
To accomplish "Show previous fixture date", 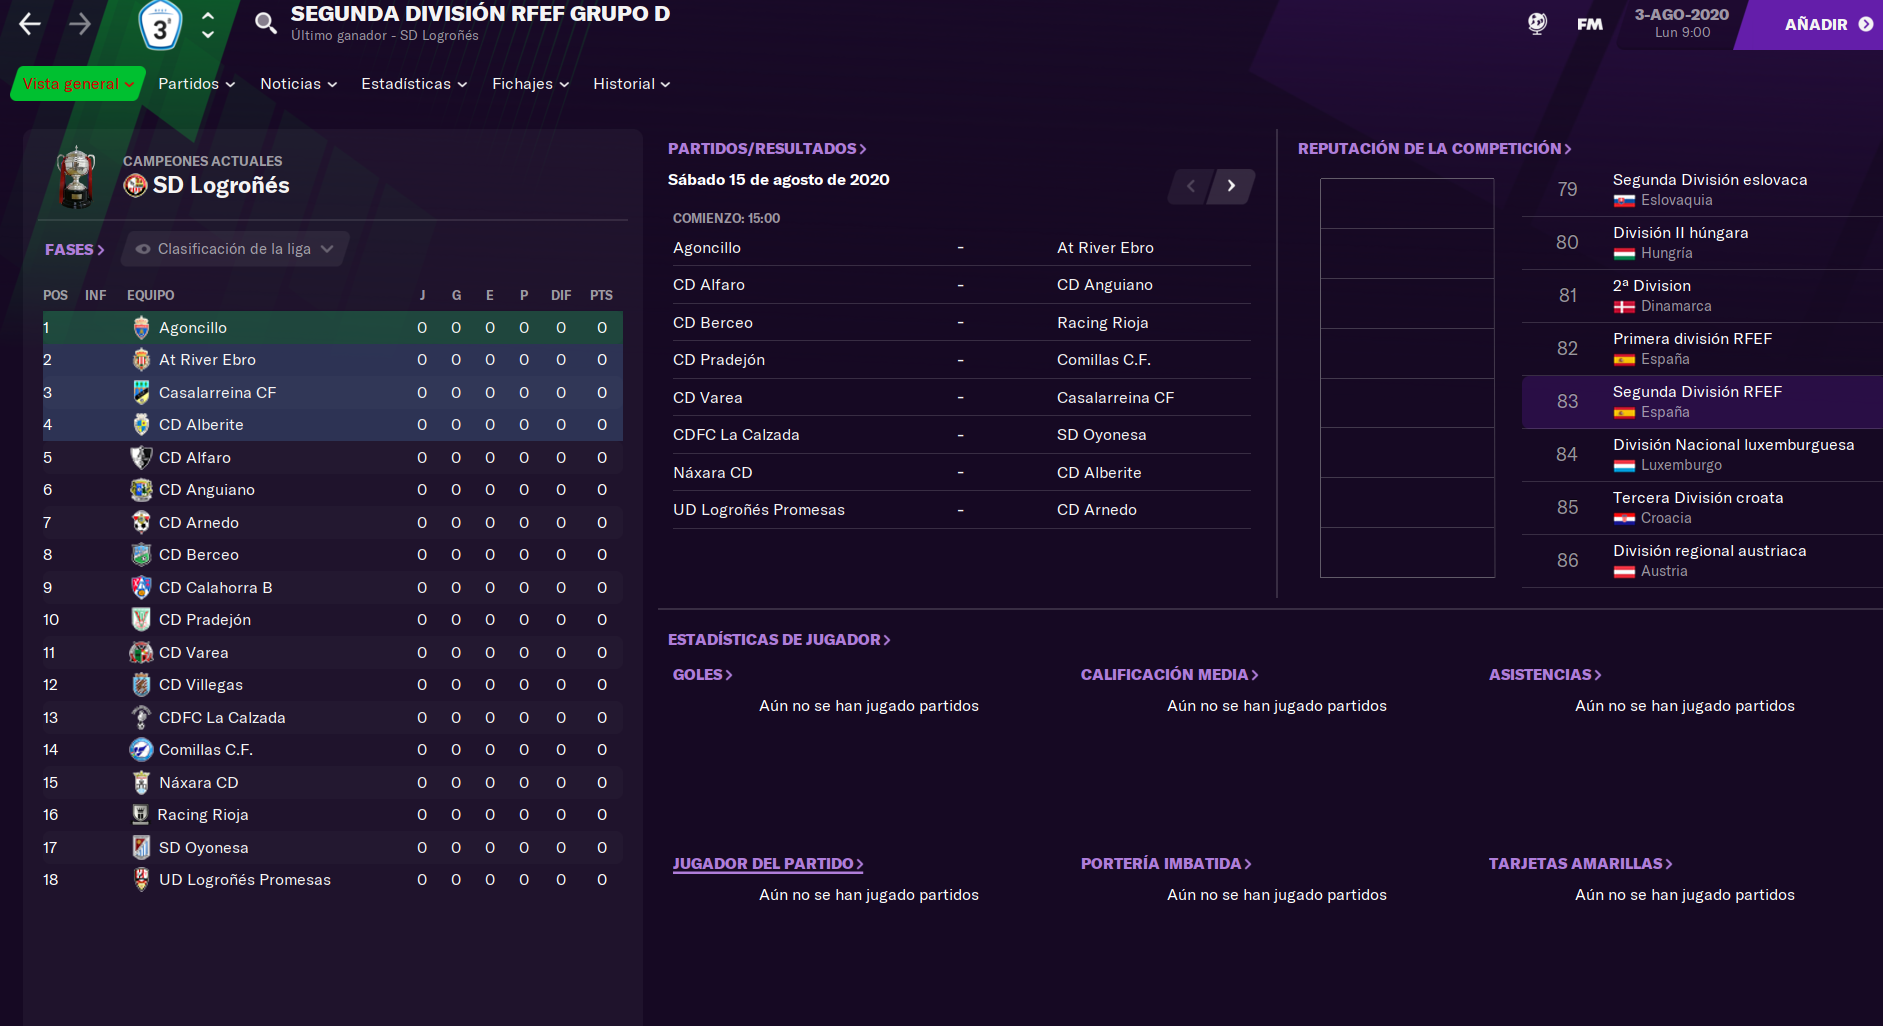I will [1190, 186].
